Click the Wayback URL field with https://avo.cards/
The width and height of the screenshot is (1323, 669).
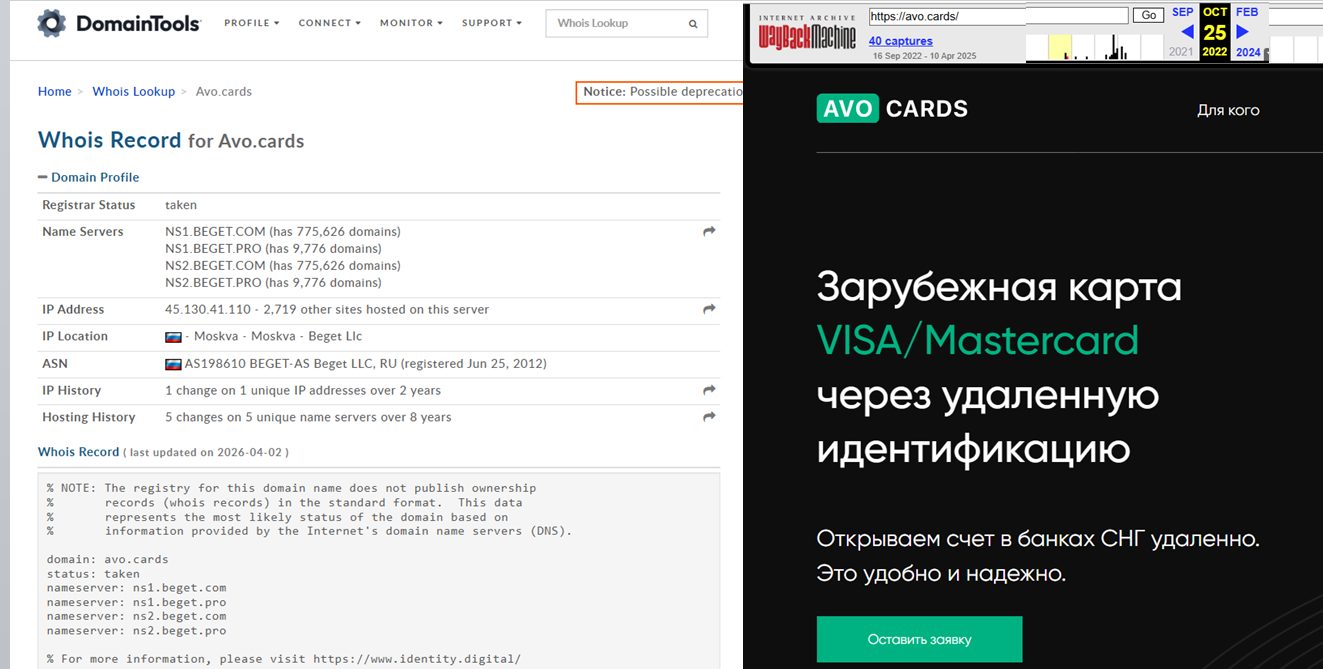[x=998, y=16]
